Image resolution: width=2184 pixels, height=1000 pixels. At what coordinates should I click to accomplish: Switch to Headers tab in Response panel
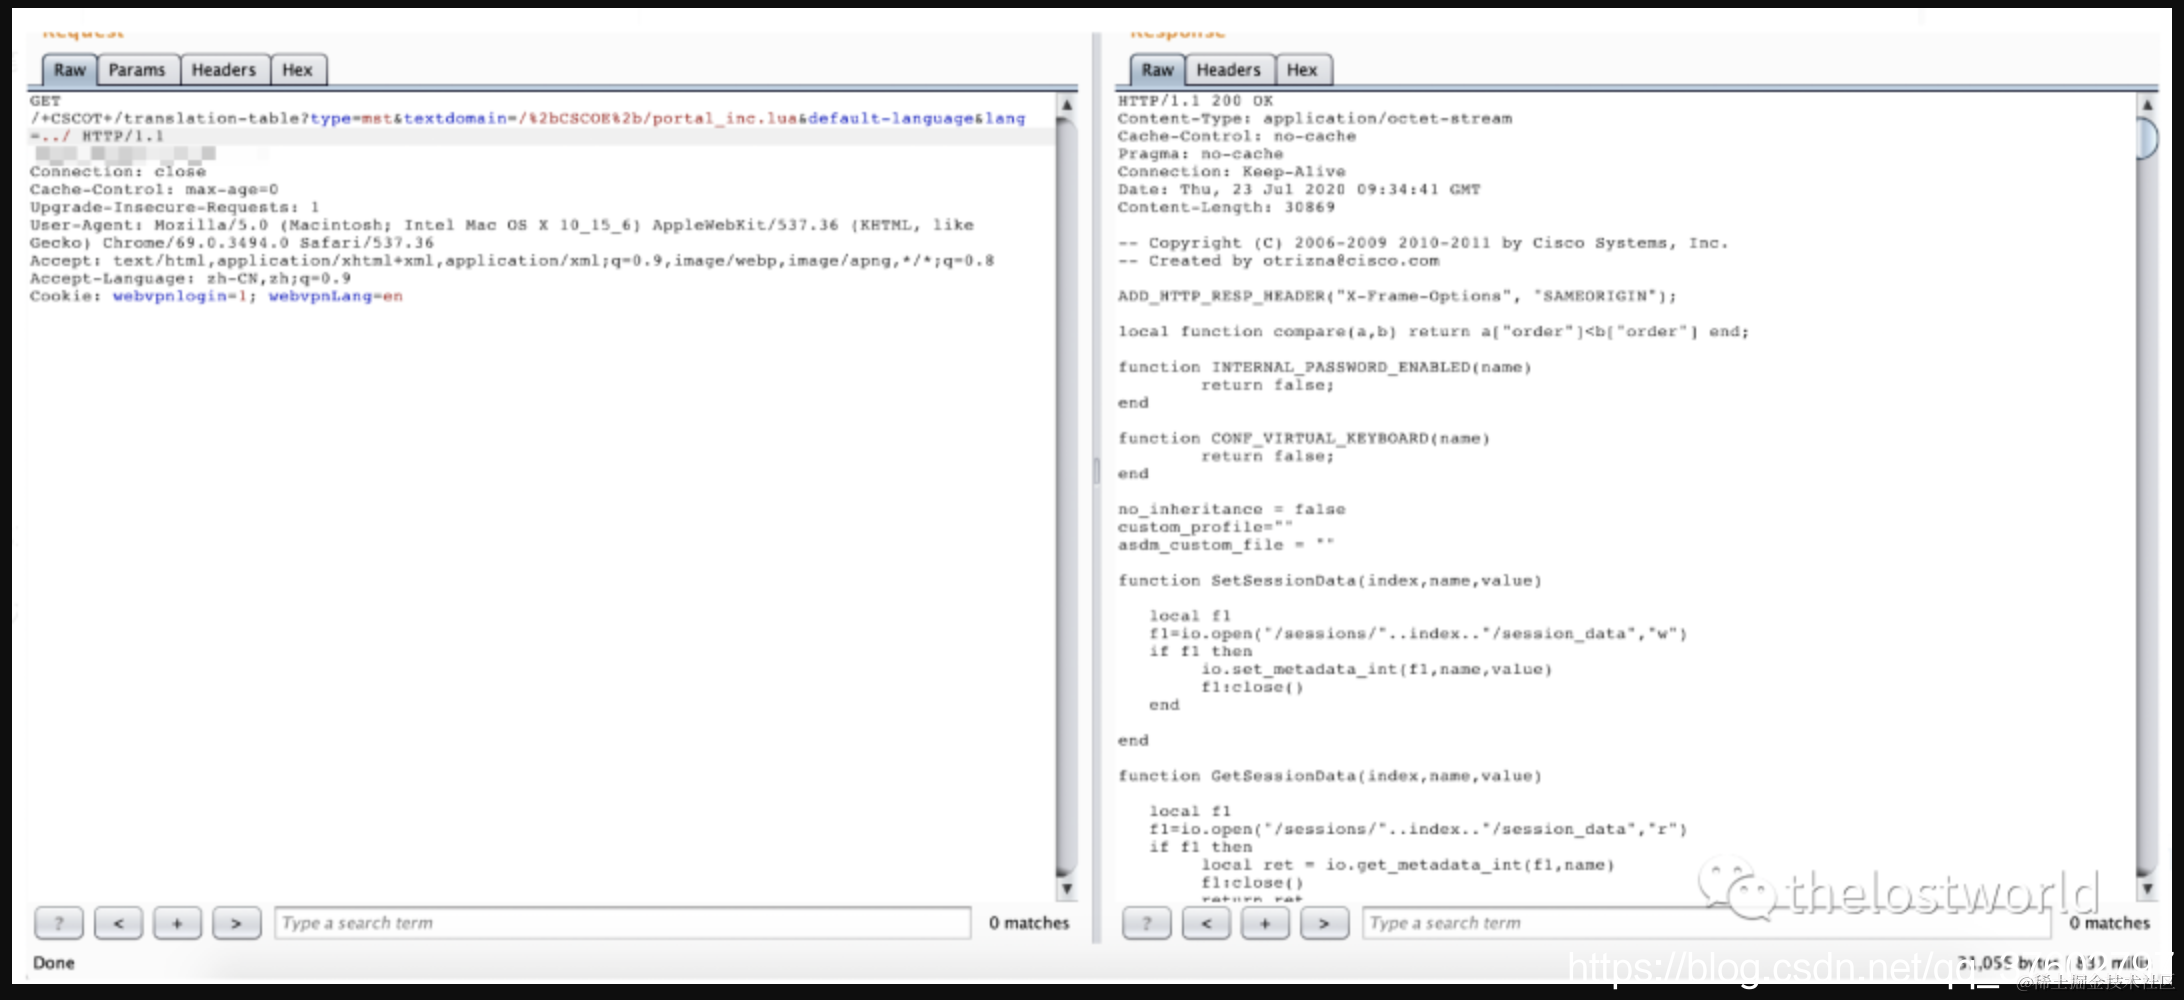tap(1229, 70)
